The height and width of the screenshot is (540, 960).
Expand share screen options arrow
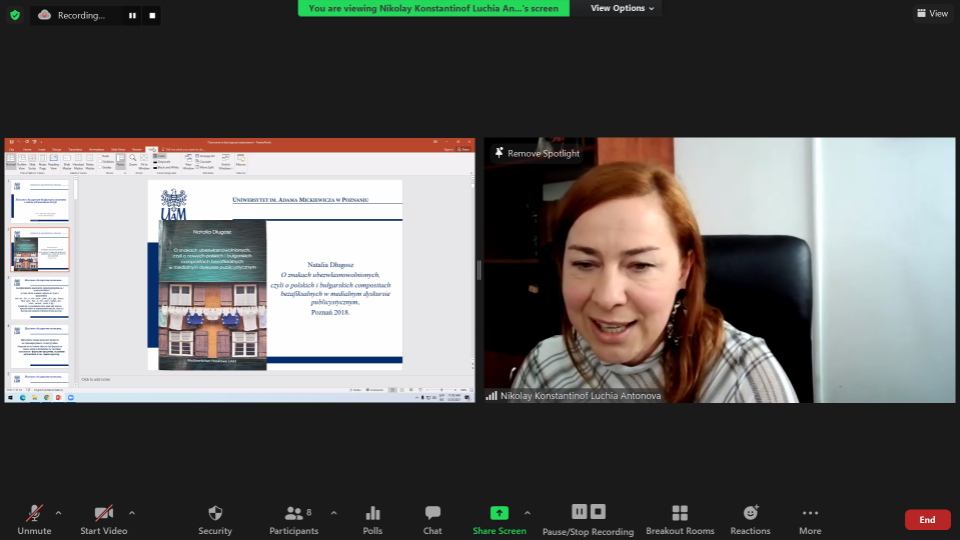[x=527, y=513]
